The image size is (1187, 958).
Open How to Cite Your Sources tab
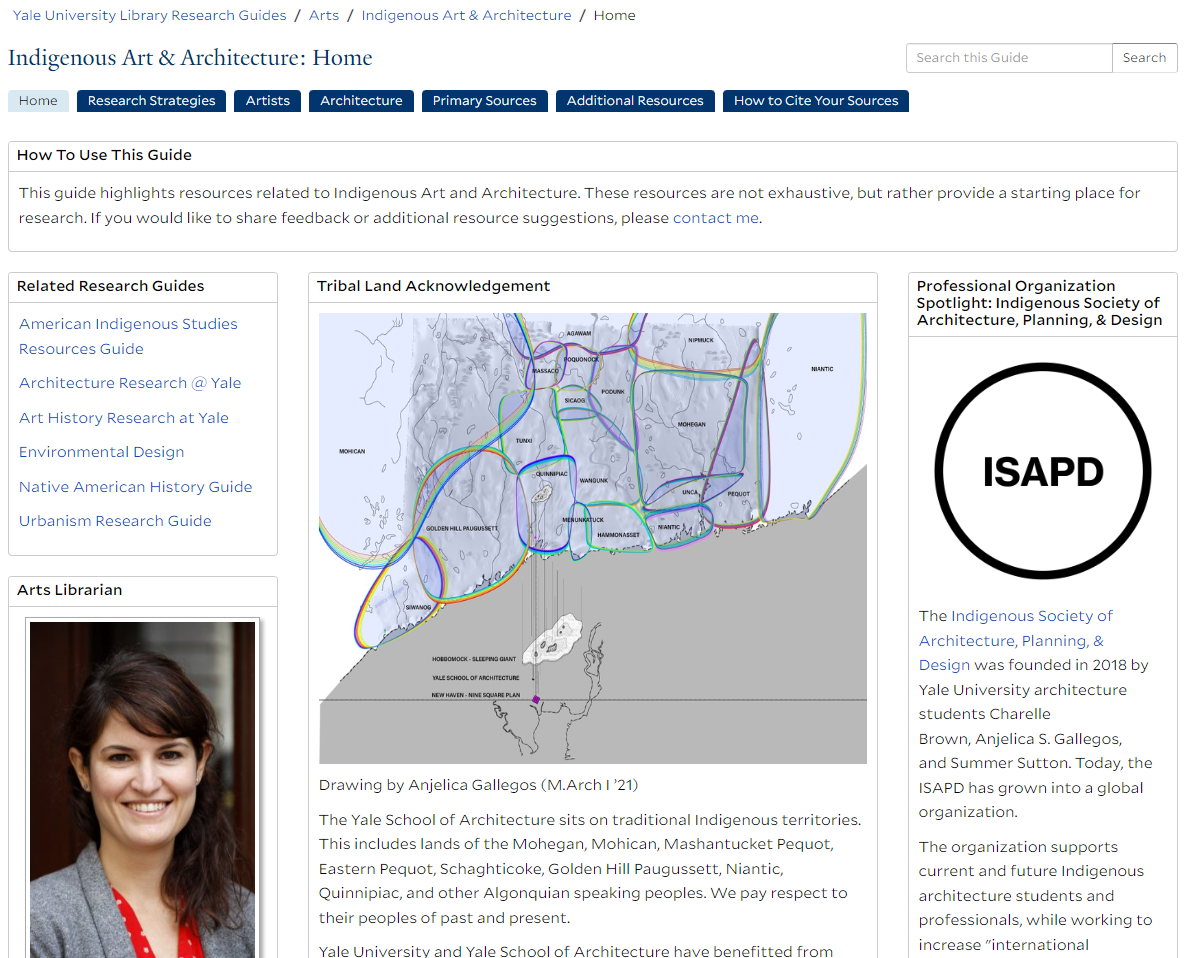(816, 101)
